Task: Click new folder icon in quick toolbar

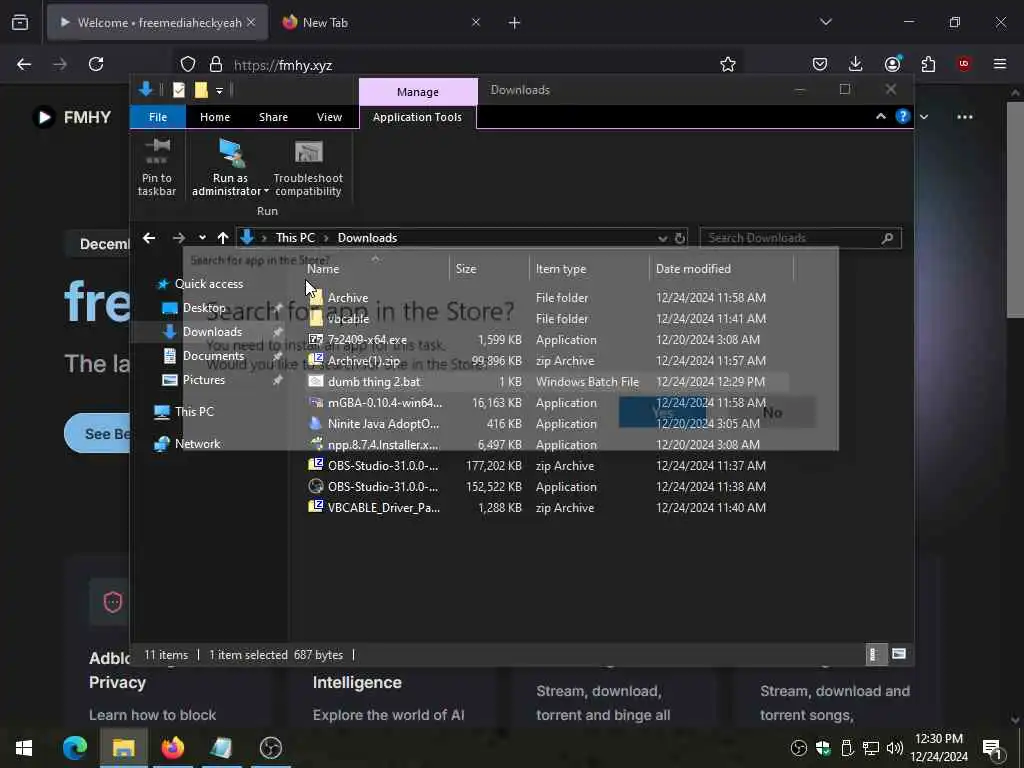Action: (x=201, y=90)
